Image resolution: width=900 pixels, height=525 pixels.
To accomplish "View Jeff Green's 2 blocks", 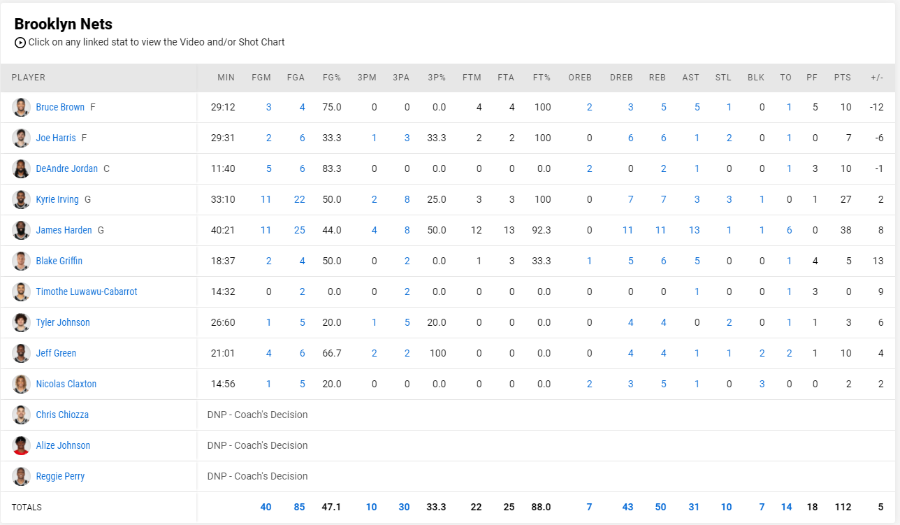I will tap(762, 353).
